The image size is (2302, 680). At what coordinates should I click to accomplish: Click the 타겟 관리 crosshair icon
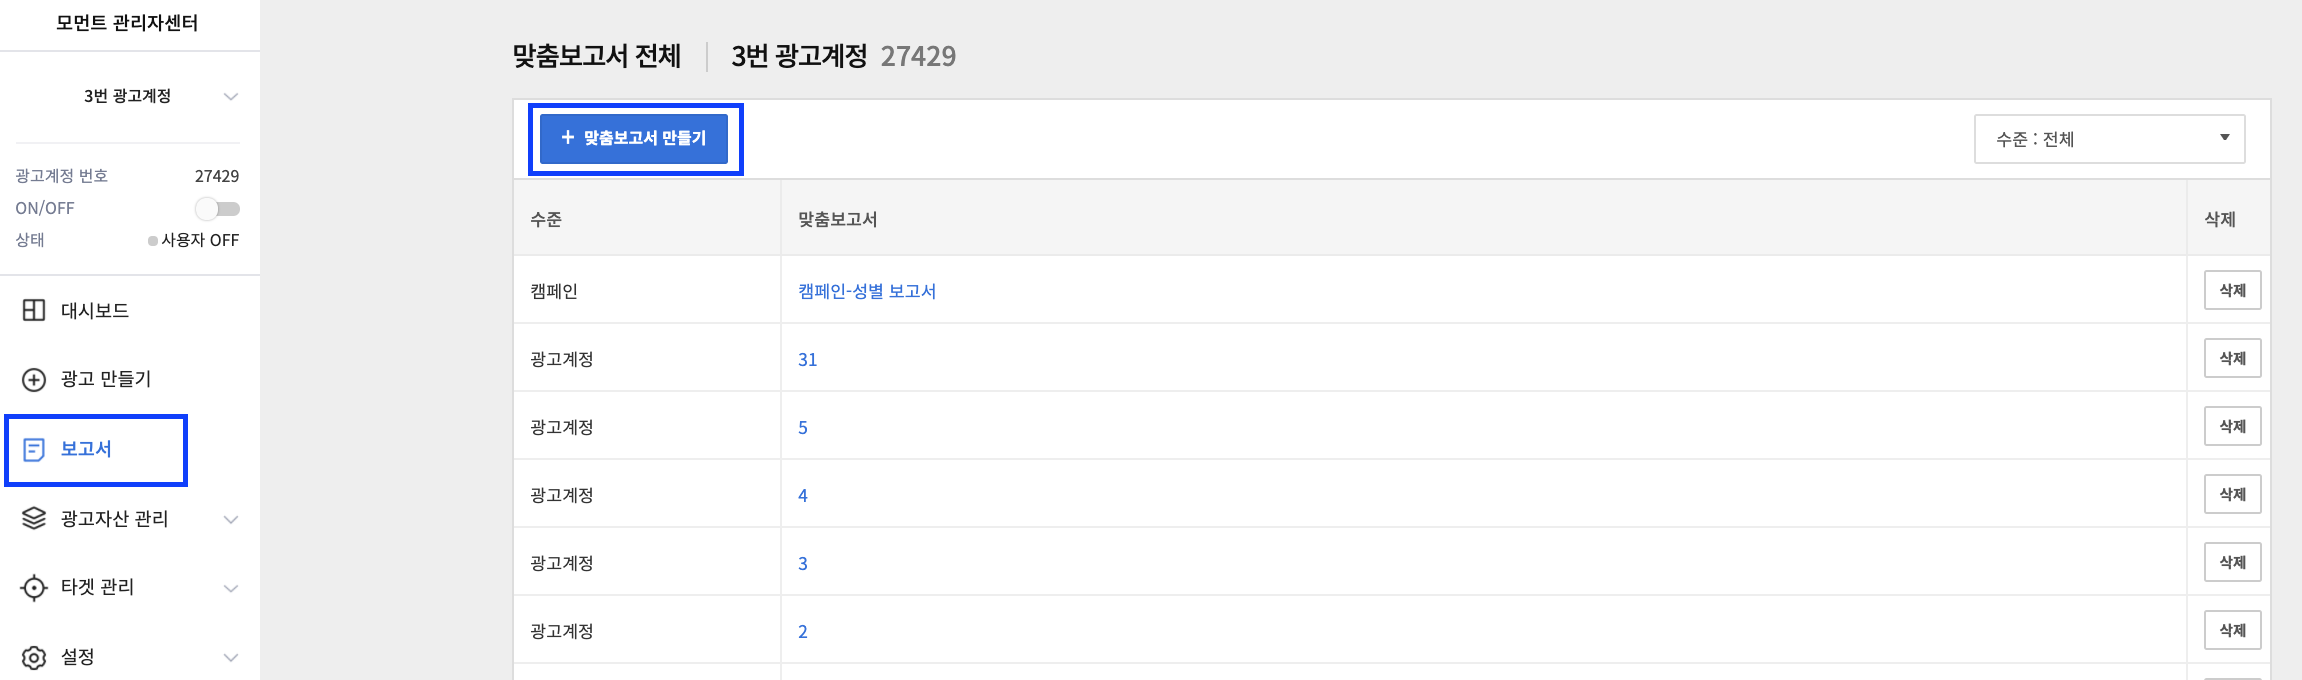[34, 588]
